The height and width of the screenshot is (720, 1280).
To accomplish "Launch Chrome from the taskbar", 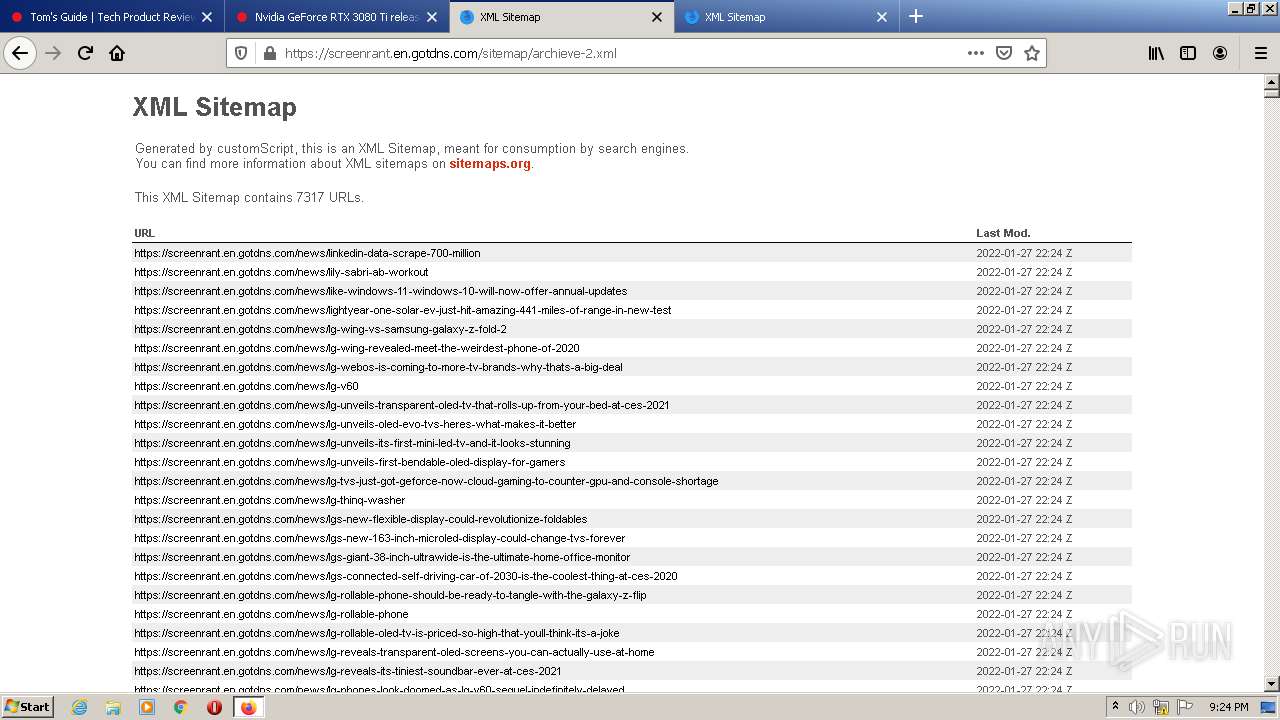I will click(180, 707).
